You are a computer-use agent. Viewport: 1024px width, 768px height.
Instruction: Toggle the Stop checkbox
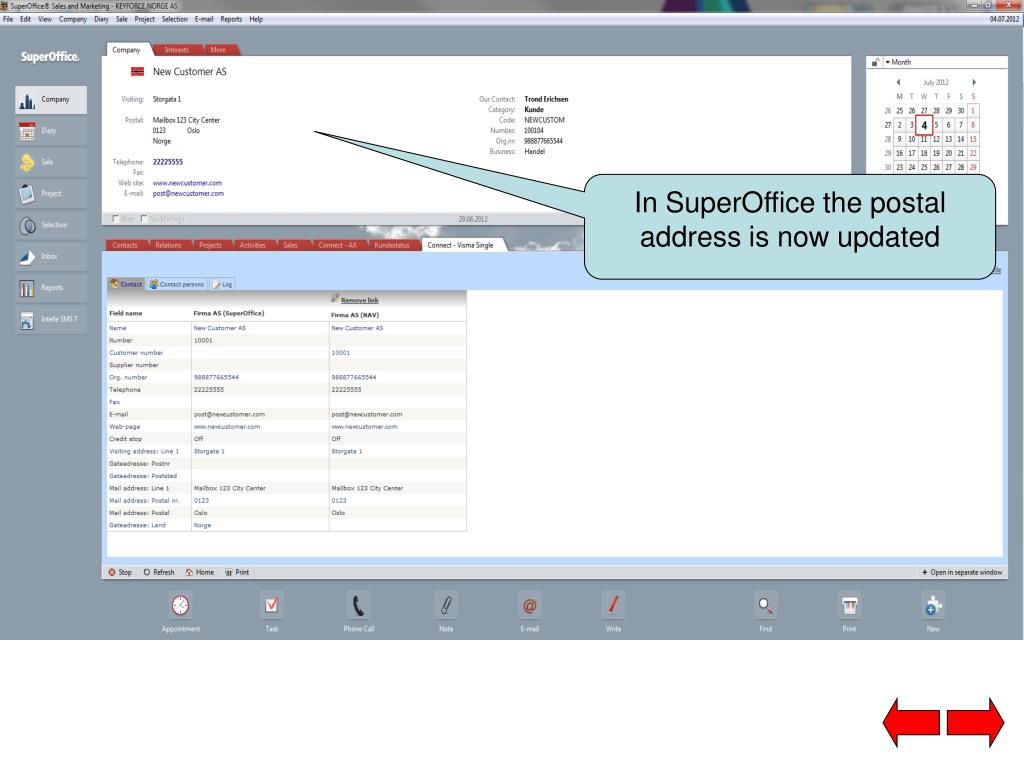[116, 219]
